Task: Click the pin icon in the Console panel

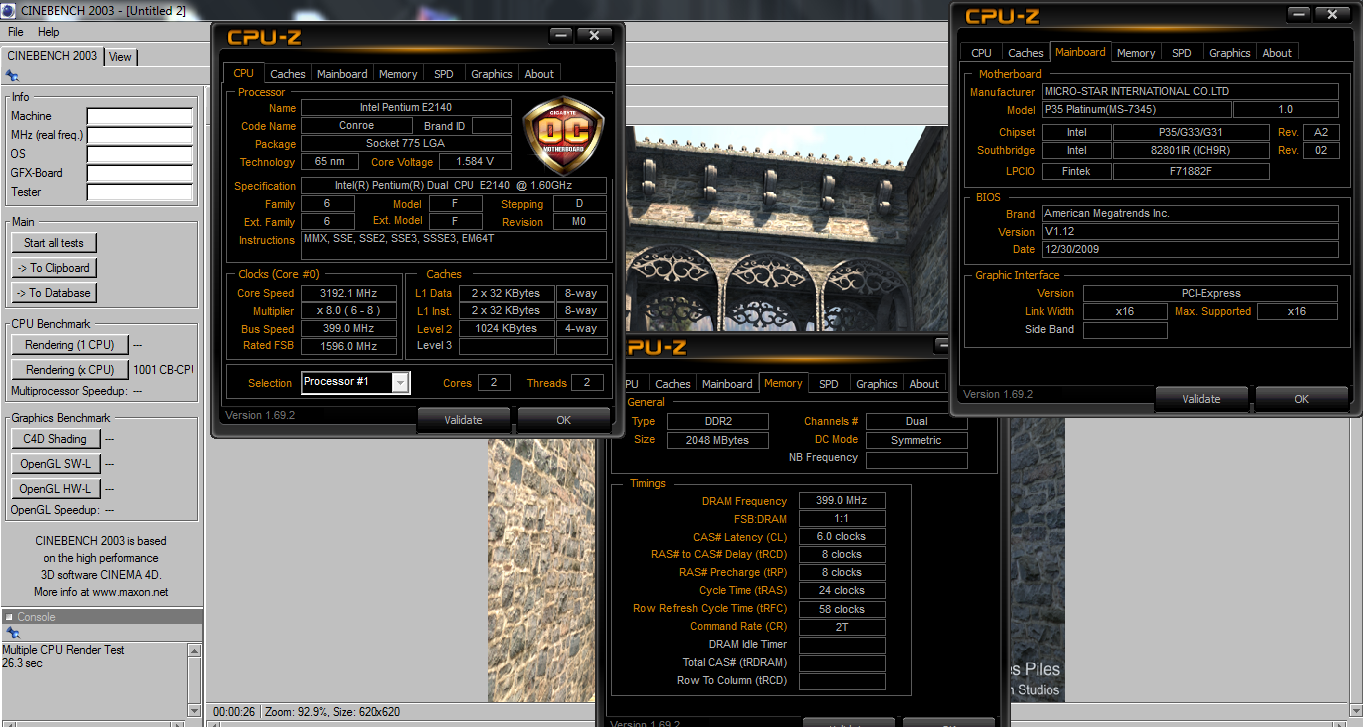Action: [x=13, y=633]
